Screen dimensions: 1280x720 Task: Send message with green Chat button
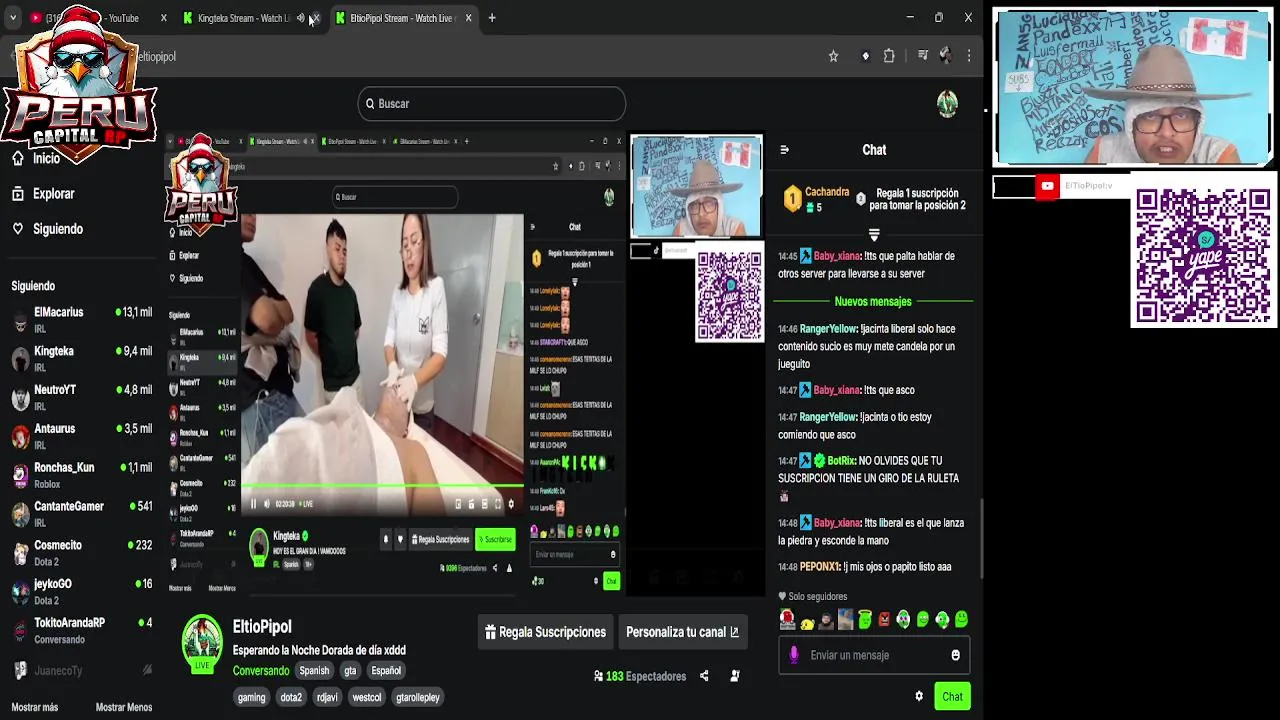[952, 697]
